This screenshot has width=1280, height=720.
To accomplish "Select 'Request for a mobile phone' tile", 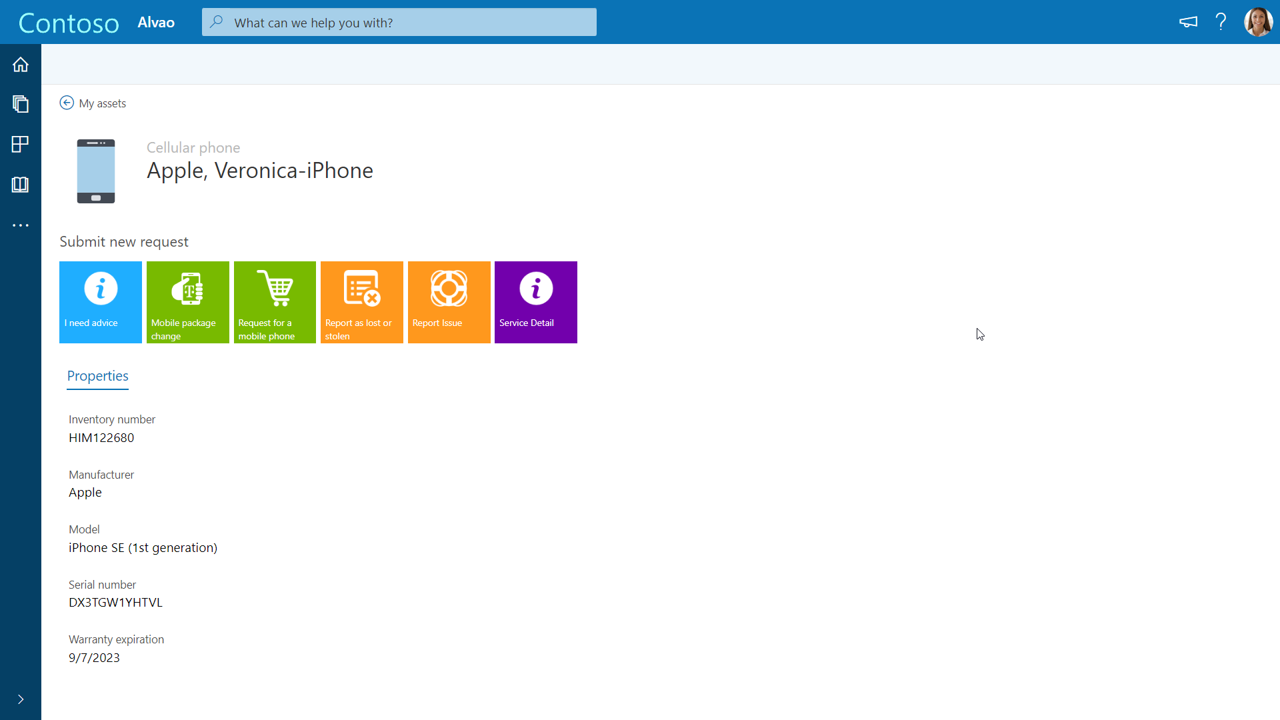I will tap(275, 302).
